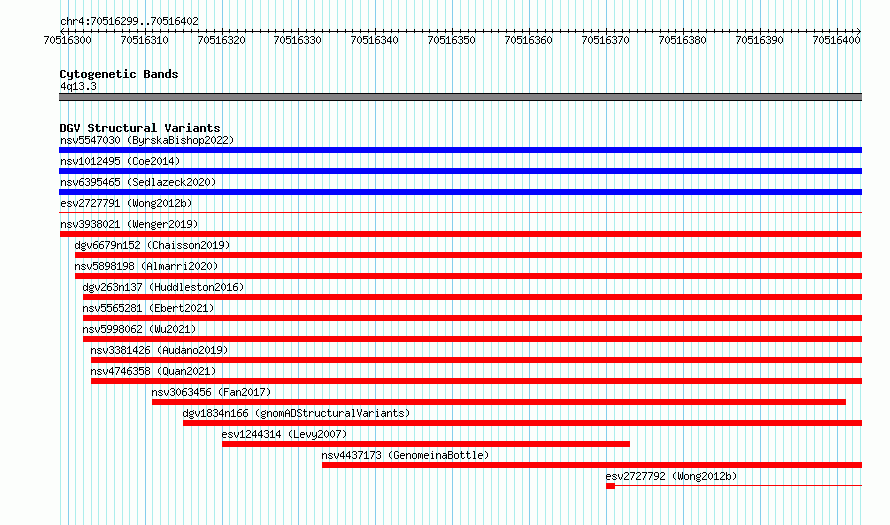
Task: Click nsv3381426 (Audano2019) label
Action: 159,350
